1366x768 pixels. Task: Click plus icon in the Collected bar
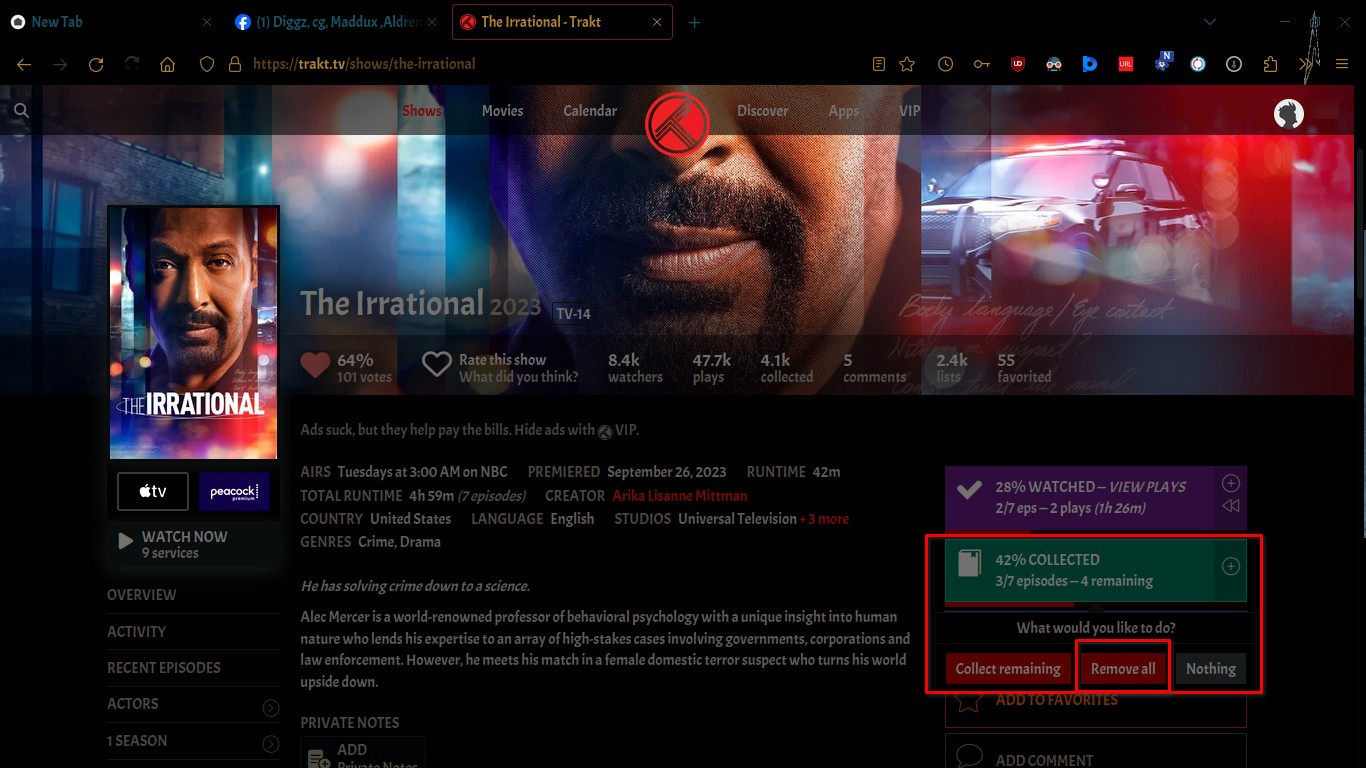click(x=1231, y=566)
